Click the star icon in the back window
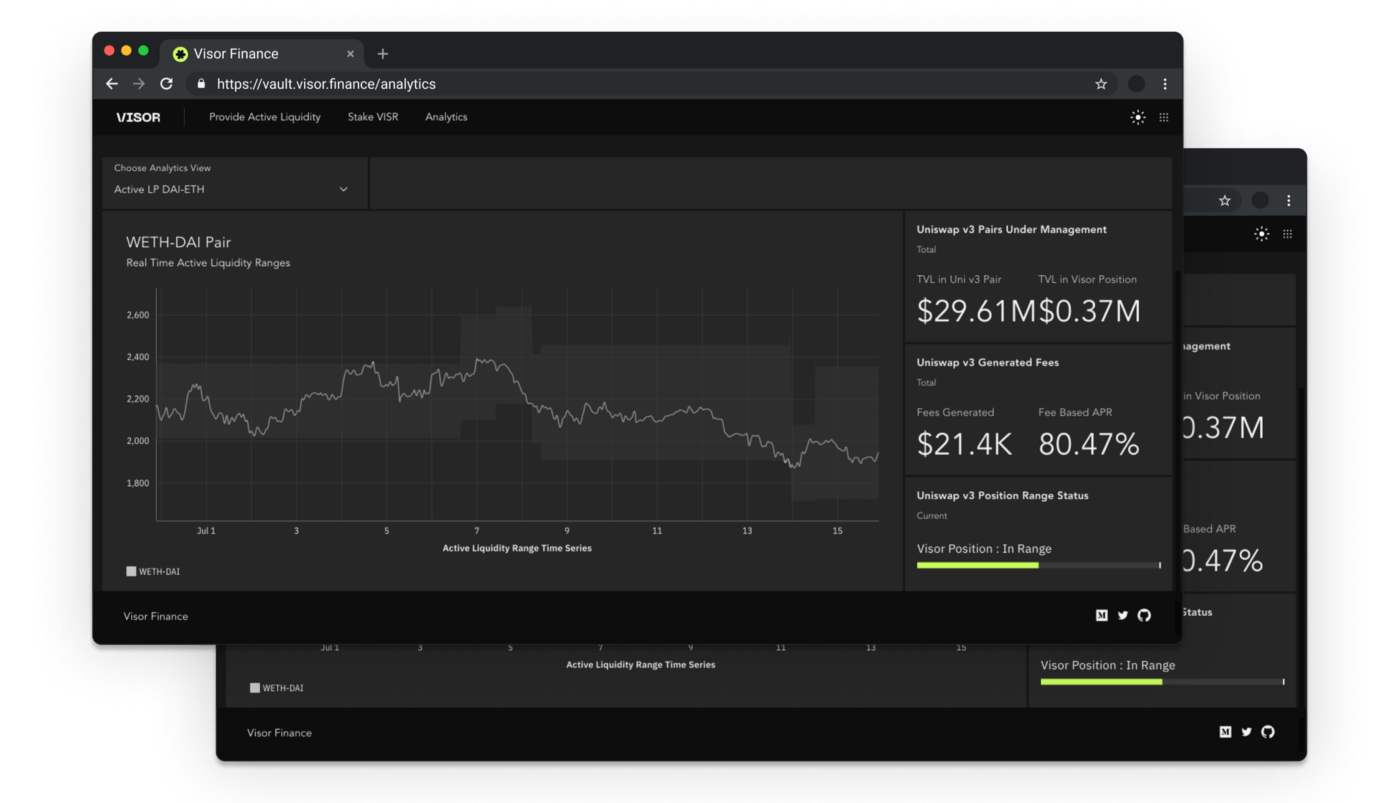Image resolution: width=1400 pixels, height=803 pixels. [x=1225, y=200]
